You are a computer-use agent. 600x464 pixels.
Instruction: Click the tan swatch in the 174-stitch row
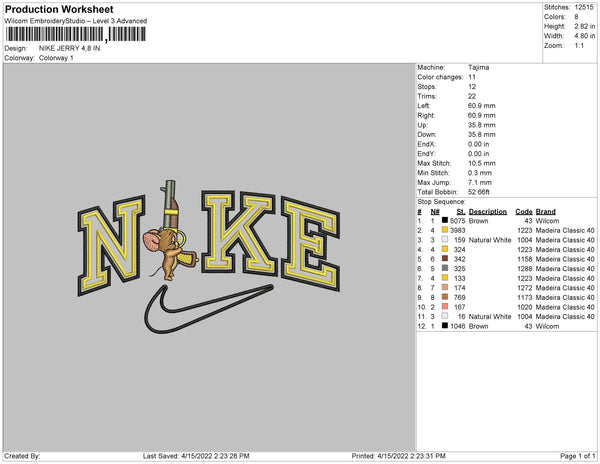[x=445, y=287]
